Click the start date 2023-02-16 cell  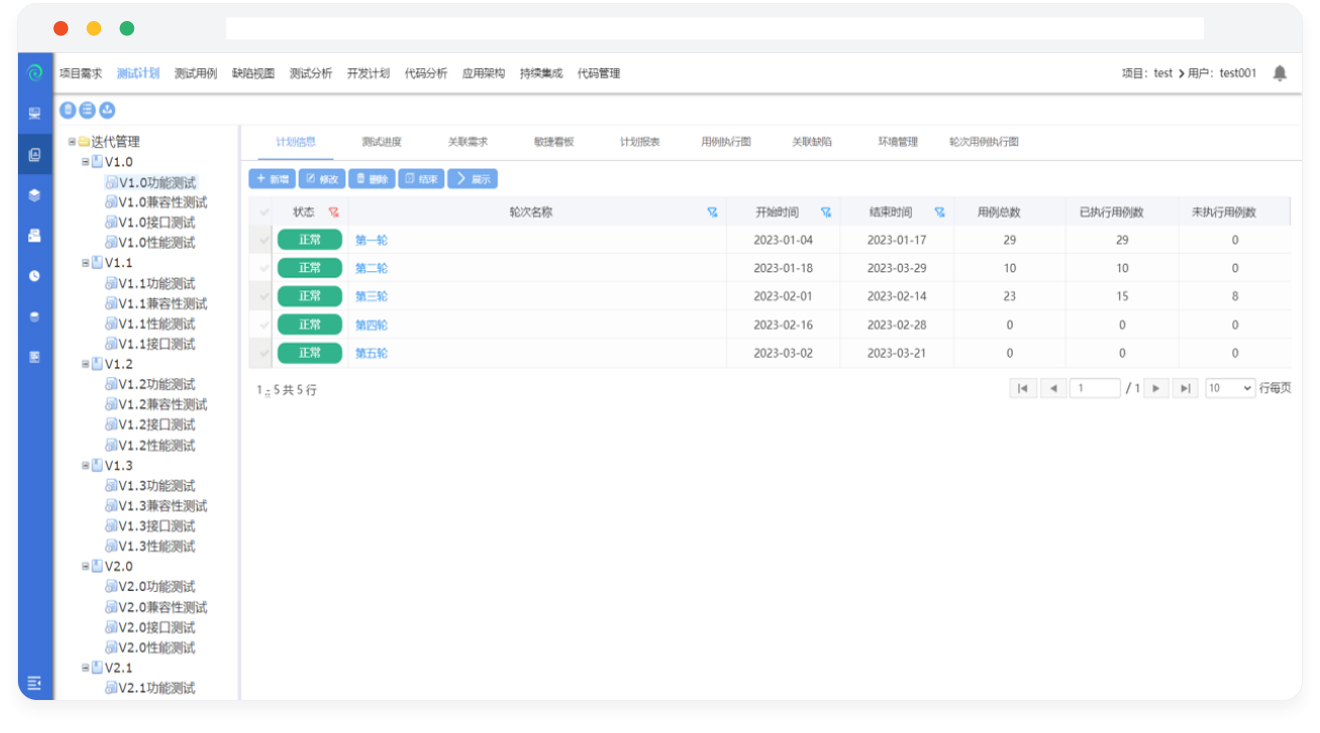[783, 325]
